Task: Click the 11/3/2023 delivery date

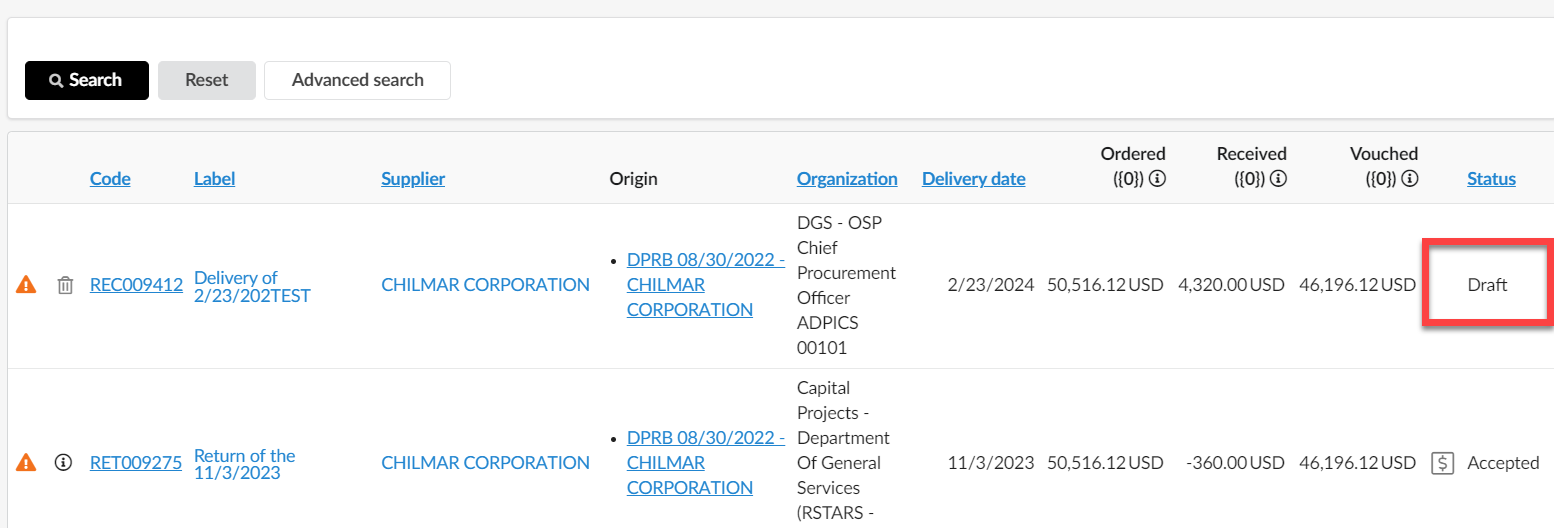Action: 991,463
